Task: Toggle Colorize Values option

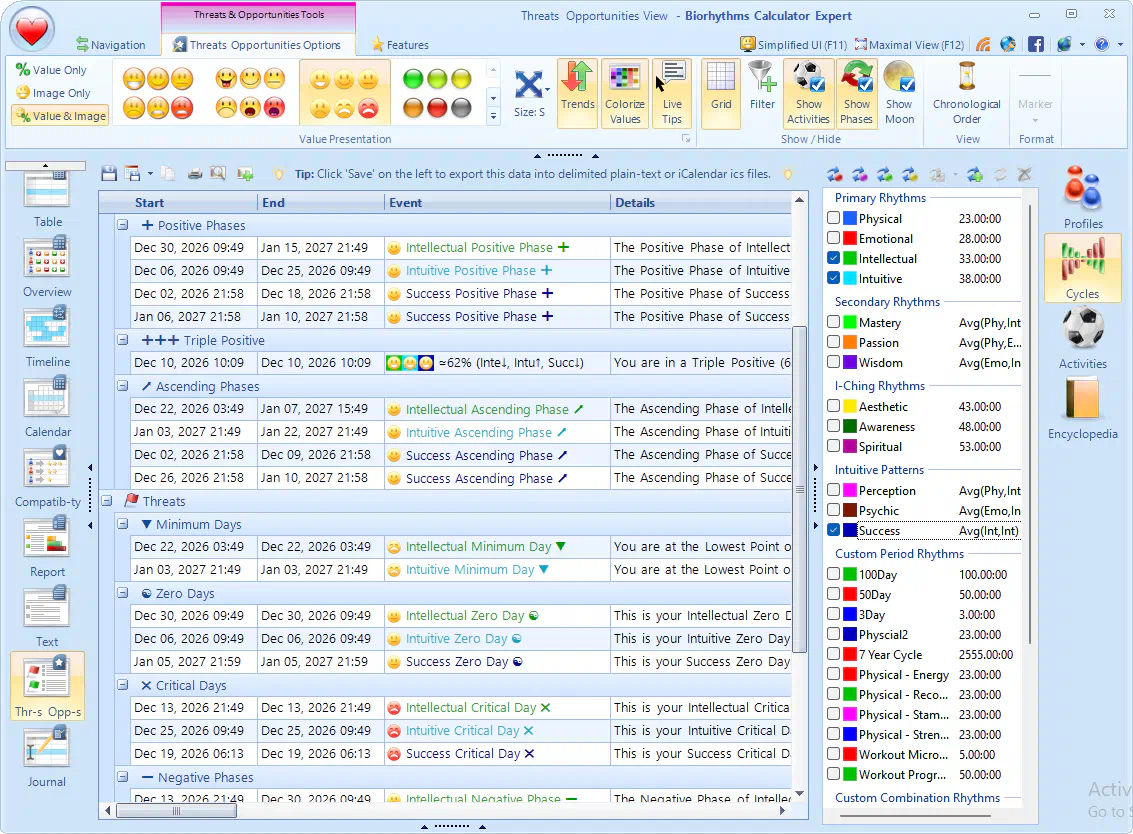Action: 624,94
